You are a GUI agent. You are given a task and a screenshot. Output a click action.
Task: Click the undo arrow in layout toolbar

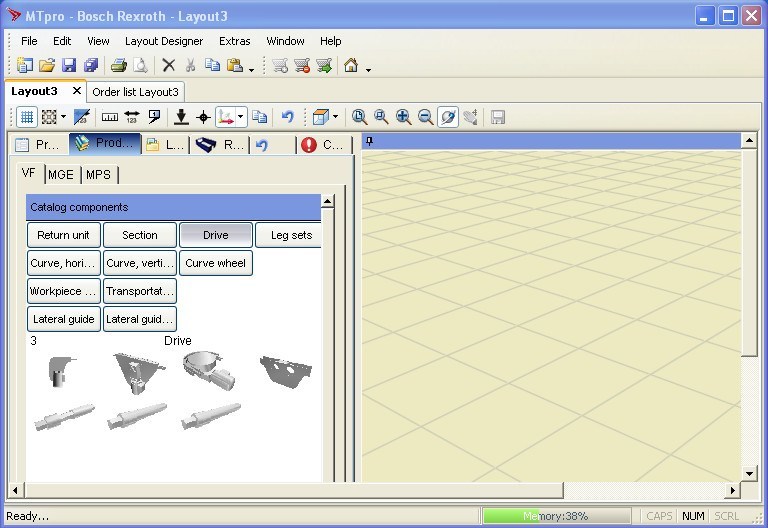pyautogui.click(x=288, y=117)
